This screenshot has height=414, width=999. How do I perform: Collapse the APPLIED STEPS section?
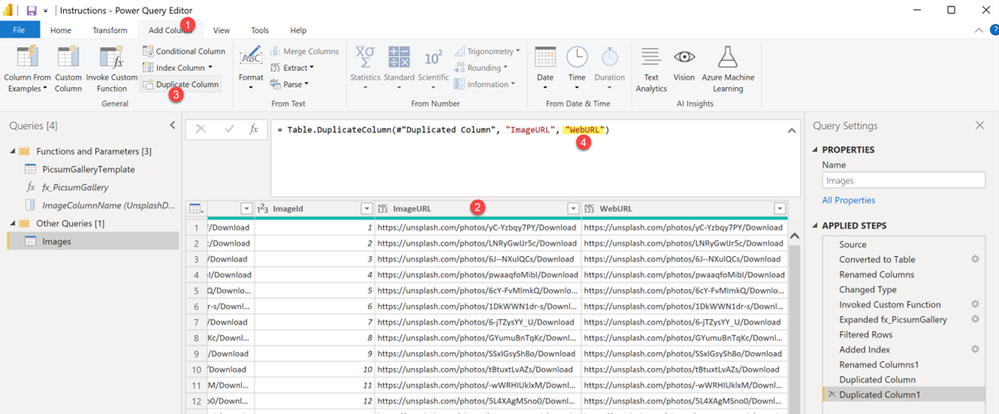point(816,225)
